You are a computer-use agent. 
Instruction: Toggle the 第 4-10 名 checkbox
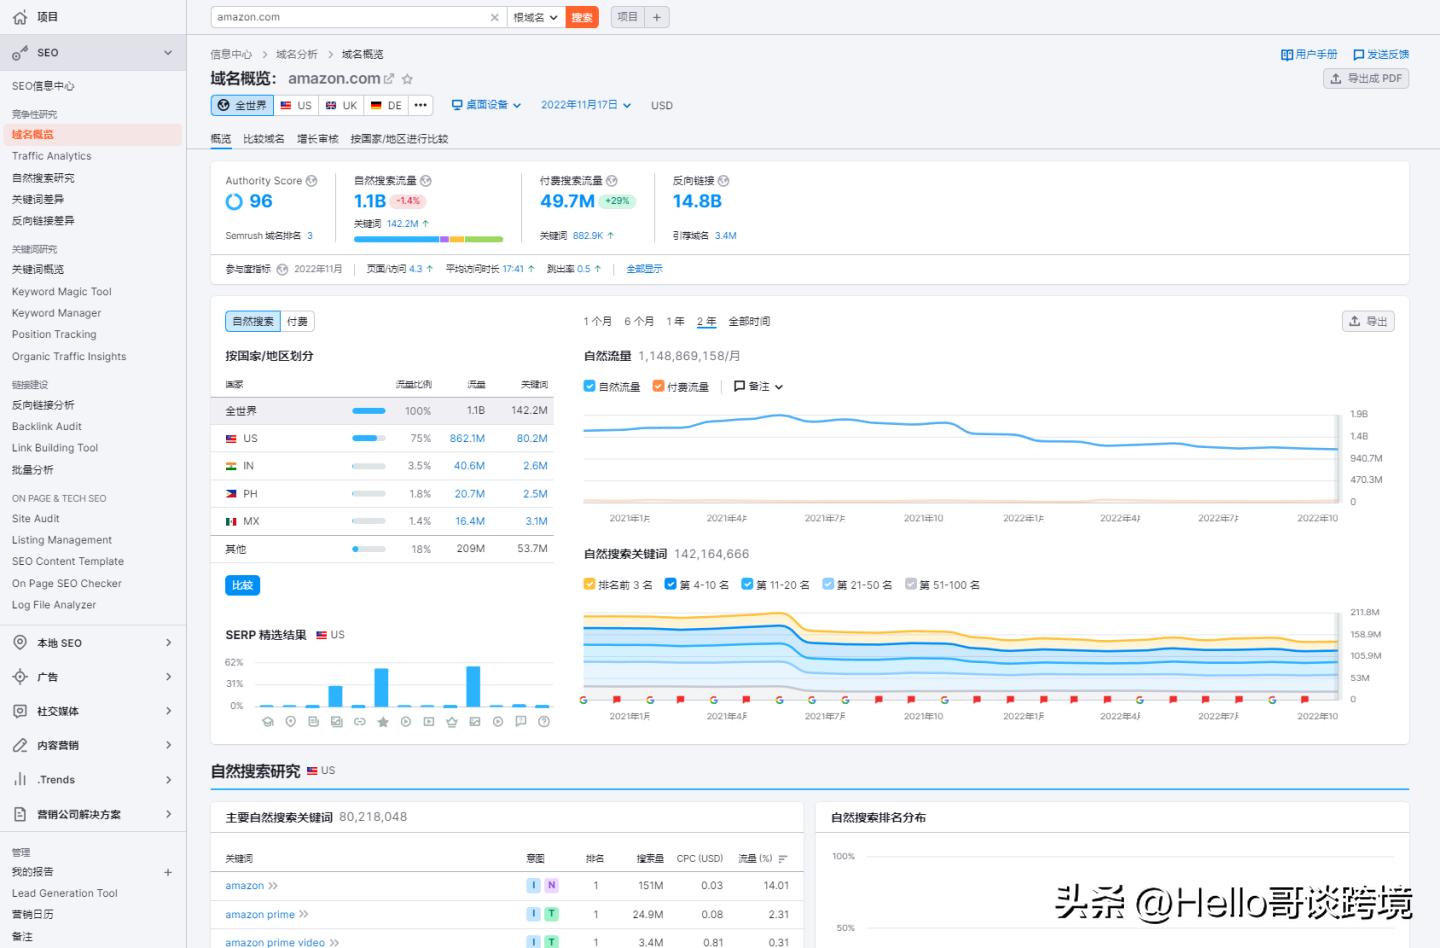coord(671,584)
